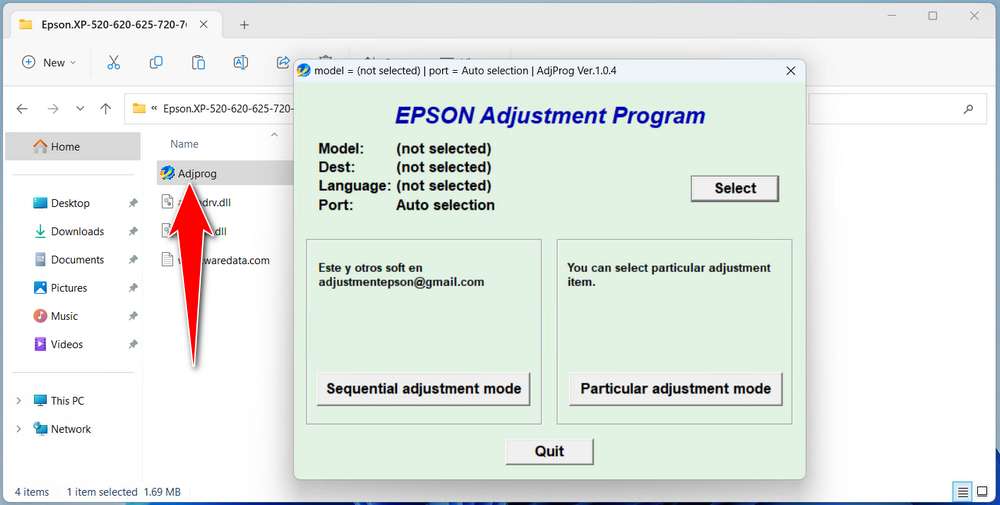Switch to the Epson.XP-520 folder tab
The image size is (1000, 505).
(x=114, y=24)
